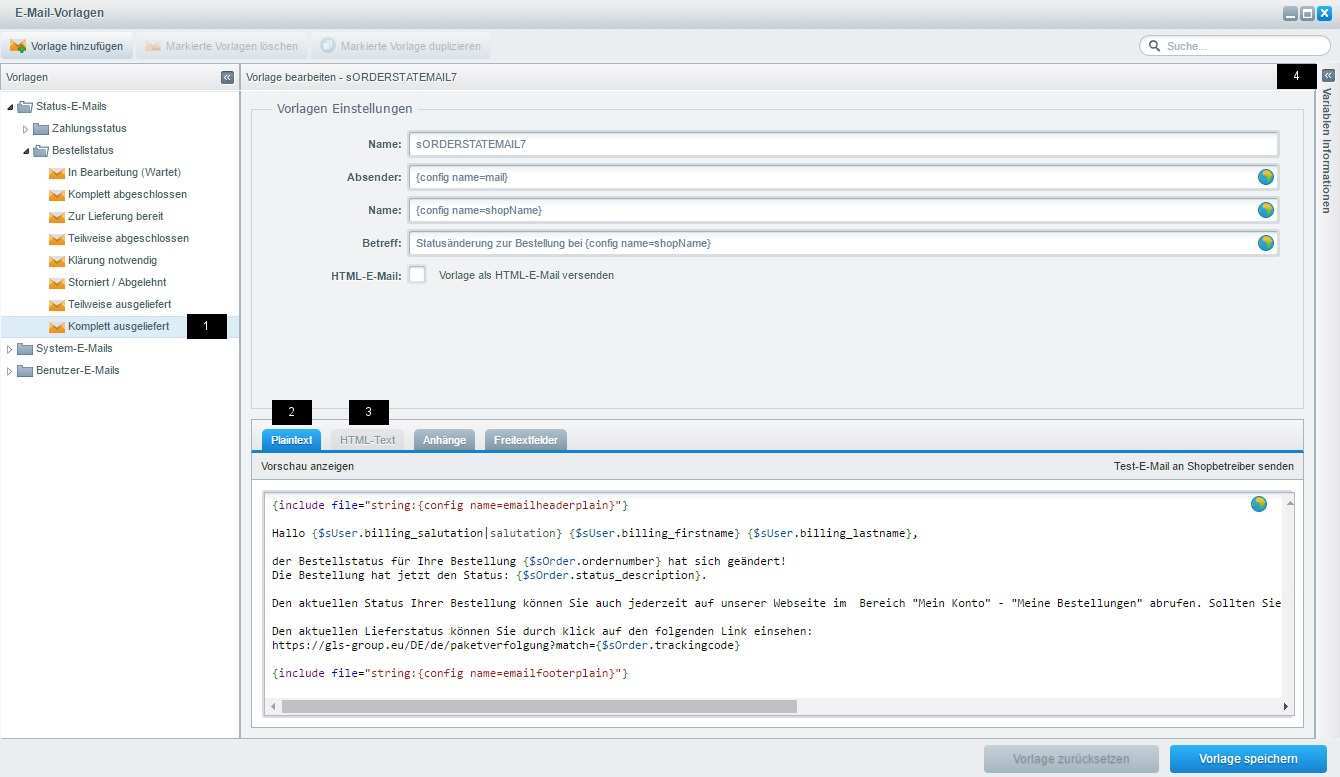Click Test-E-Mail an Shopbetreiber senden
The width and height of the screenshot is (1340, 777).
coord(1203,466)
